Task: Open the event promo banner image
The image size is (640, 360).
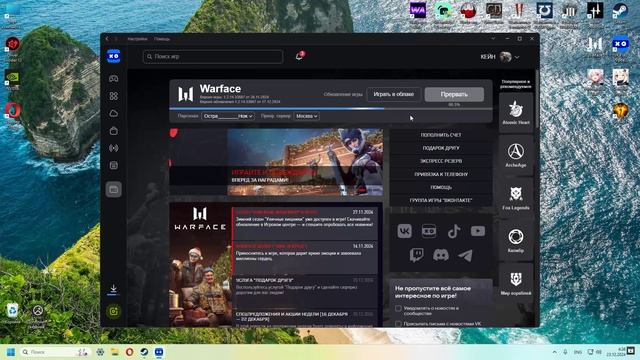Action: point(276,162)
